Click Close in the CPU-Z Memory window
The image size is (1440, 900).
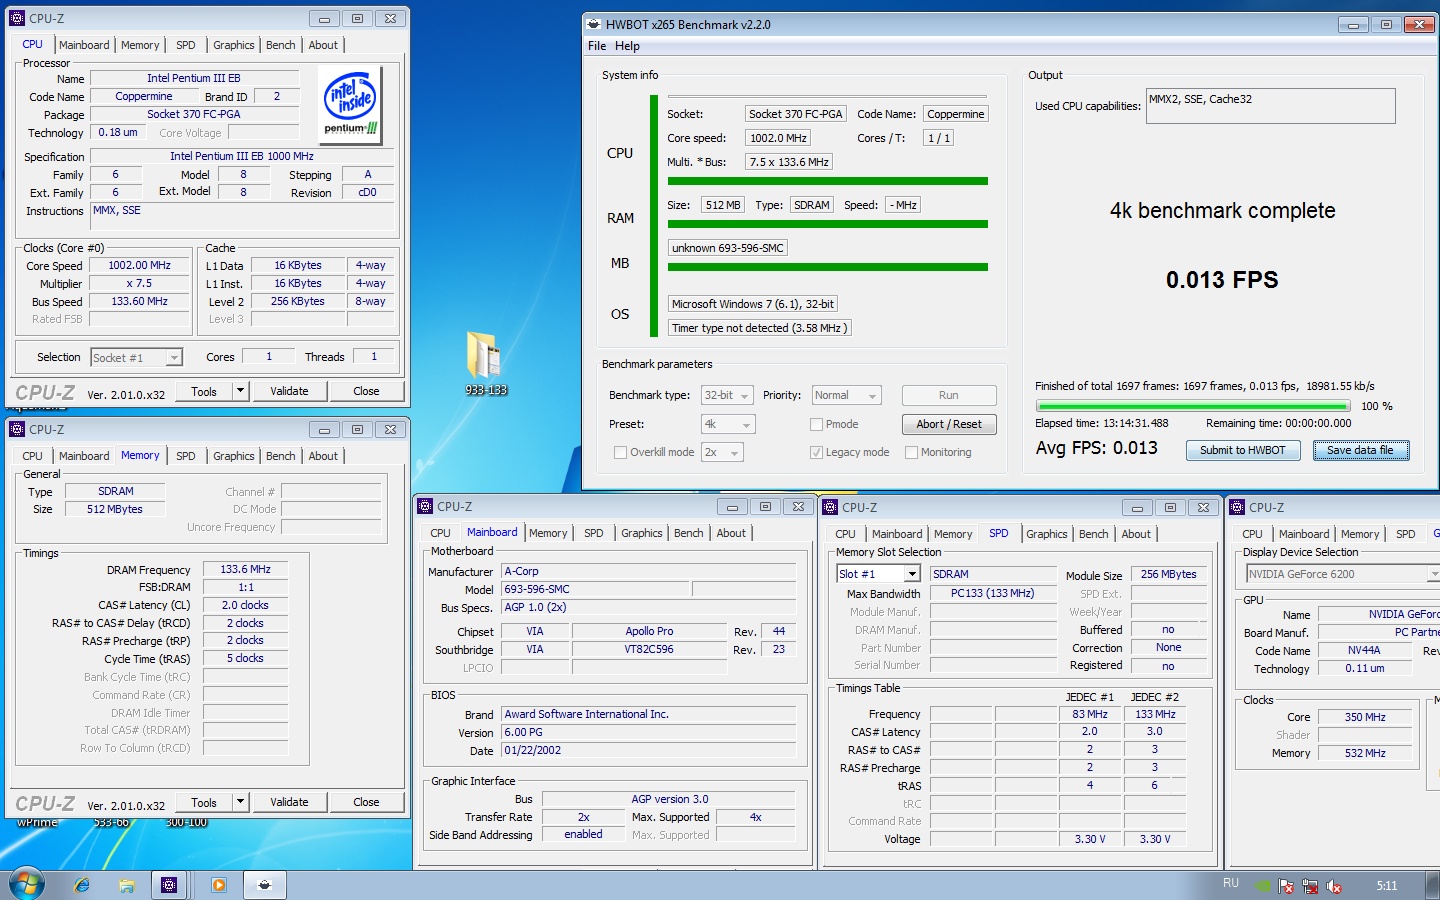[366, 802]
